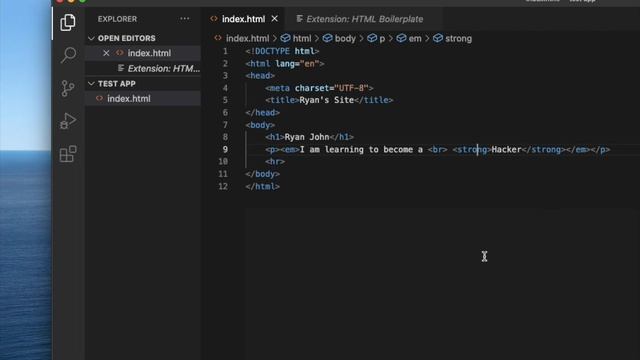Image resolution: width=640 pixels, height=360 pixels.
Task: Open Run and Debug view
Action: (68, 121)
